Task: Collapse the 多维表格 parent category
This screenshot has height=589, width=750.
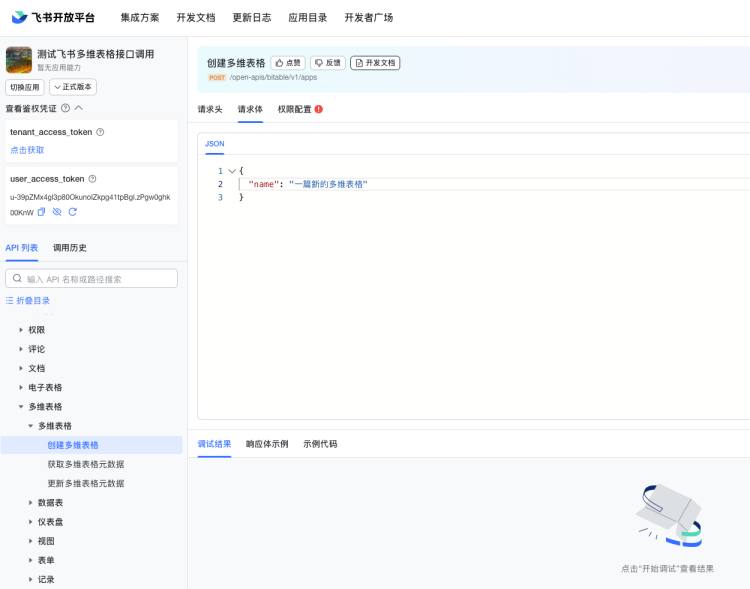Action: 20,407
